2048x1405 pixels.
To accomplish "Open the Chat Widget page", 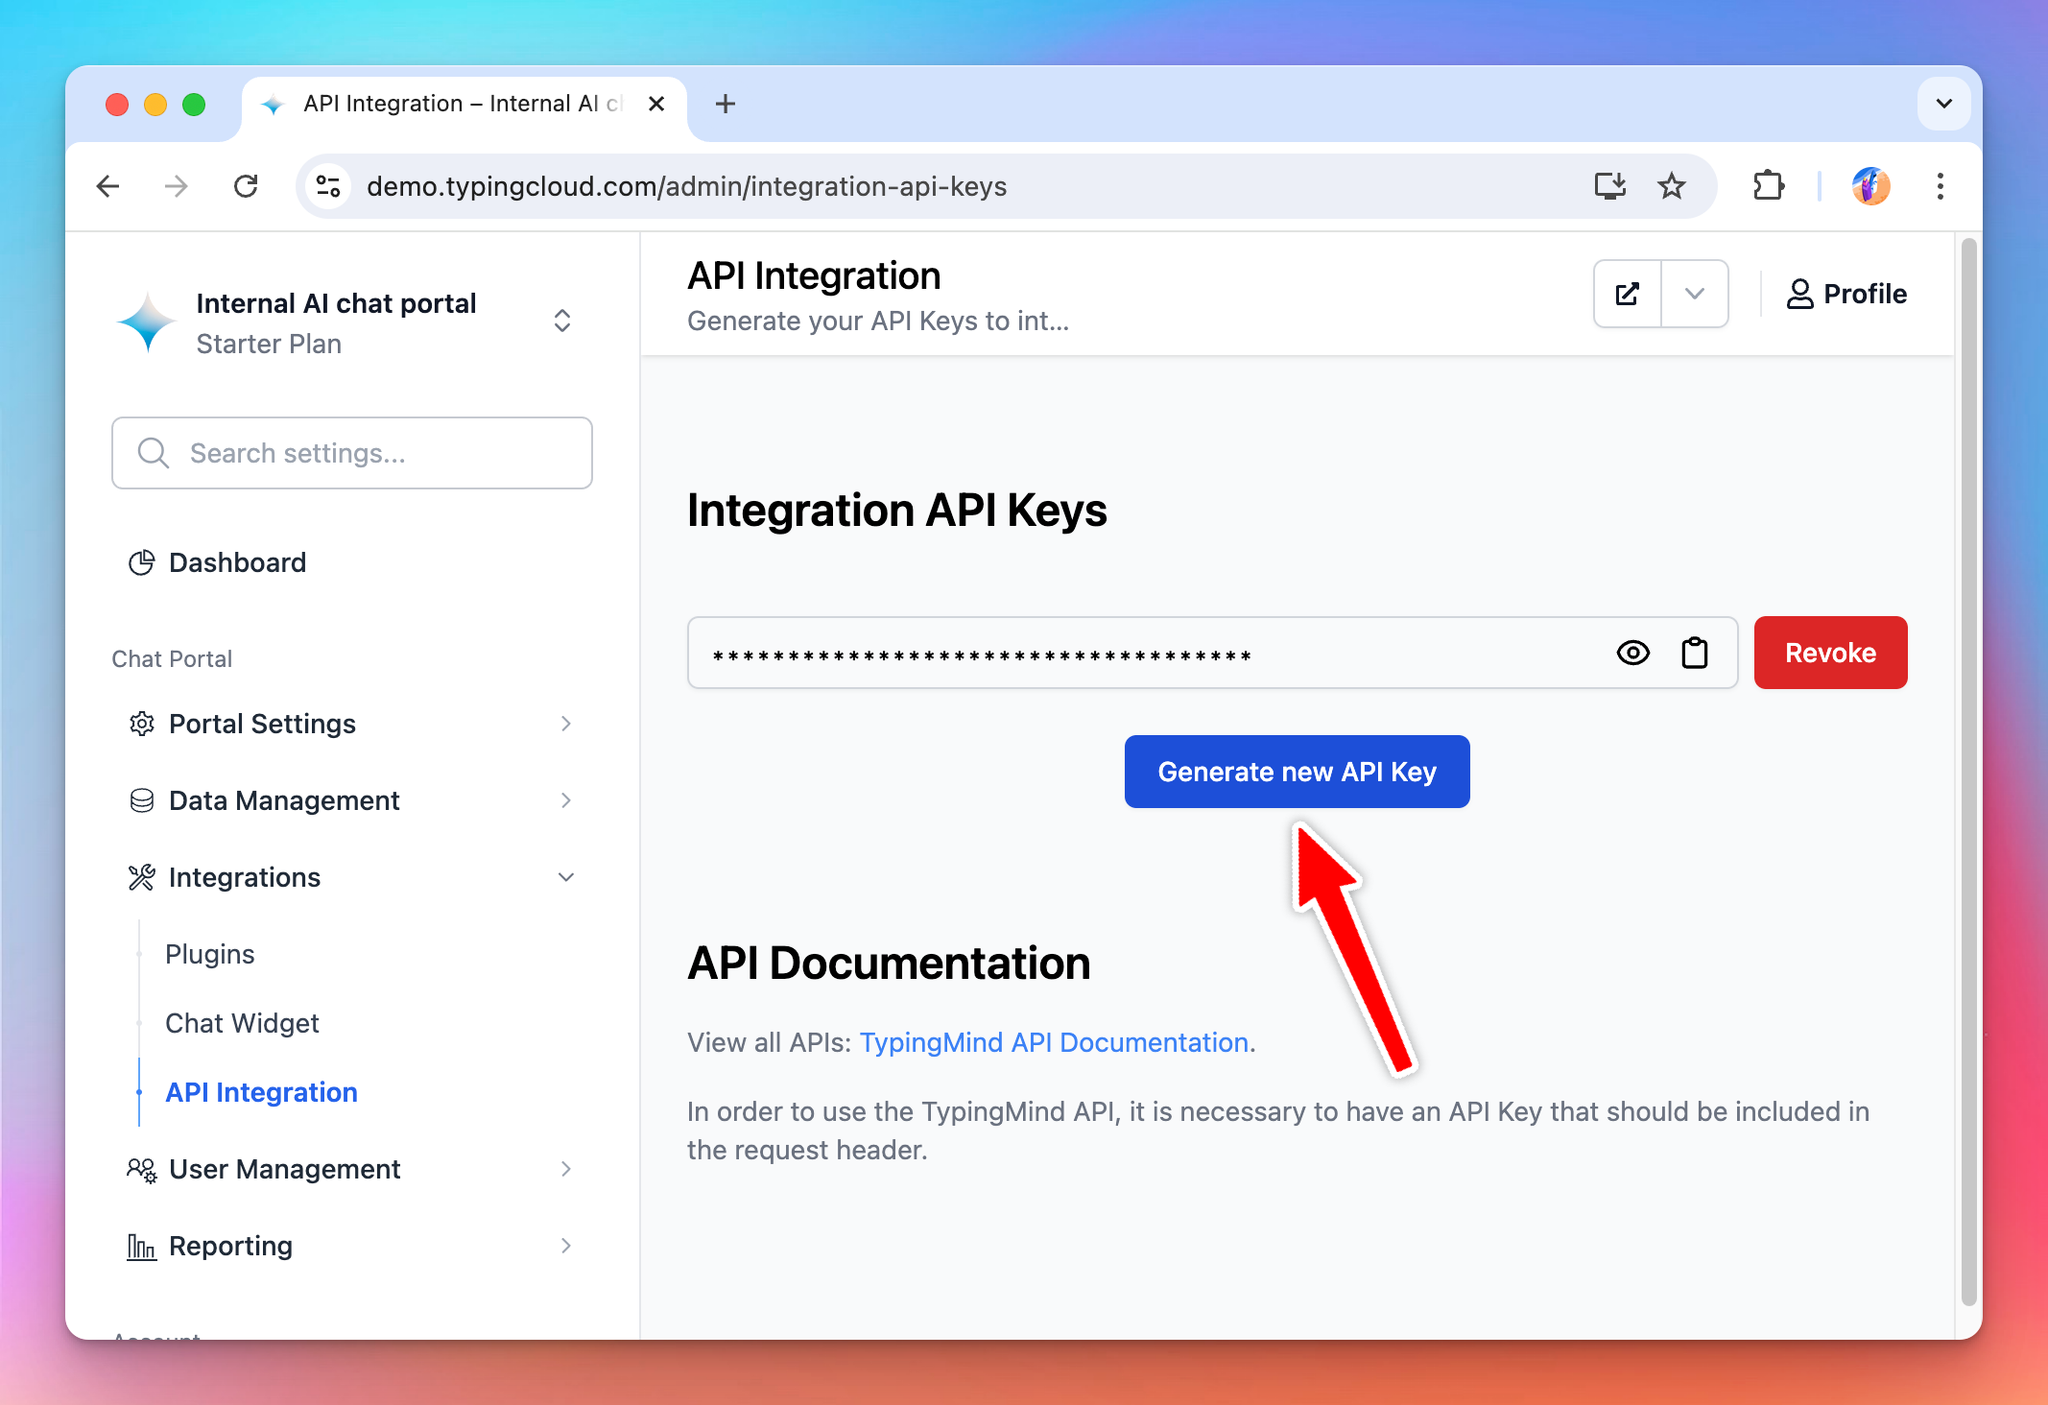I will click(x=242, y=1023).
